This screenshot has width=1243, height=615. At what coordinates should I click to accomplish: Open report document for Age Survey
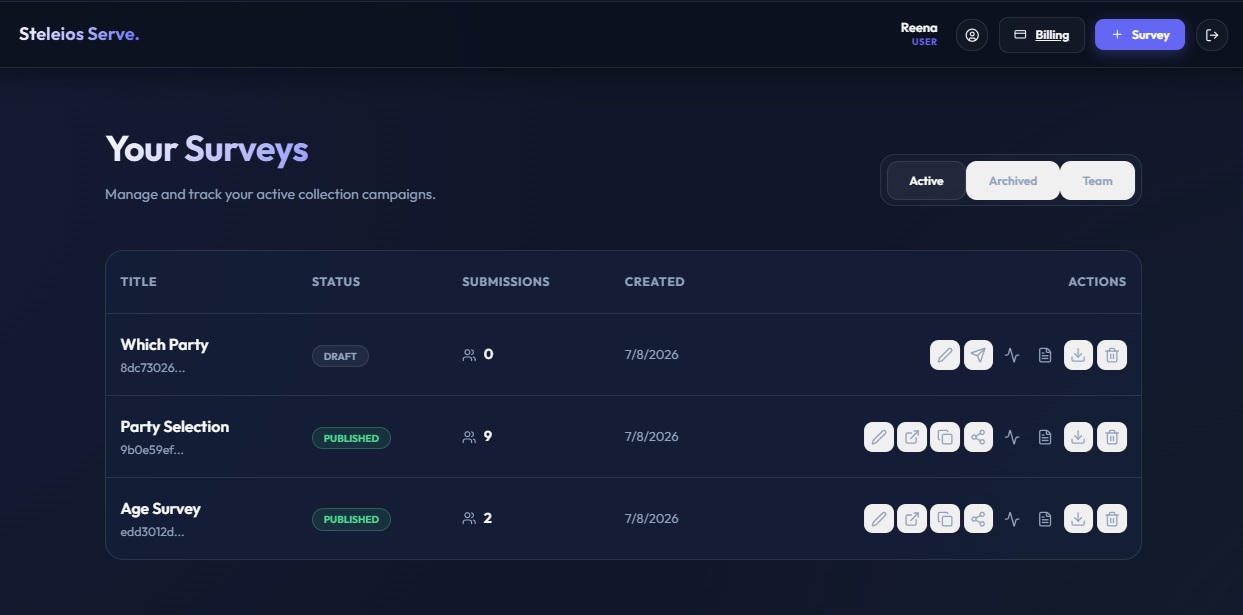(1045, 519)
